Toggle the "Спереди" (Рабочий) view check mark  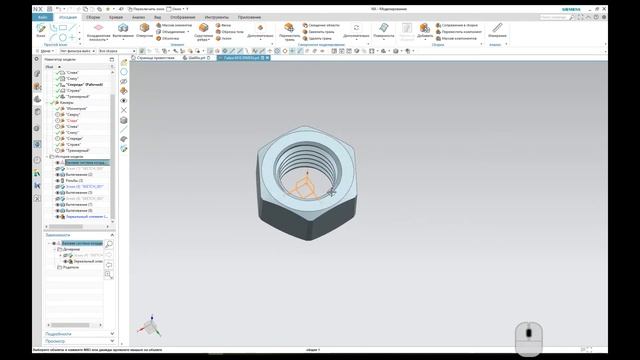click(58, 84)
